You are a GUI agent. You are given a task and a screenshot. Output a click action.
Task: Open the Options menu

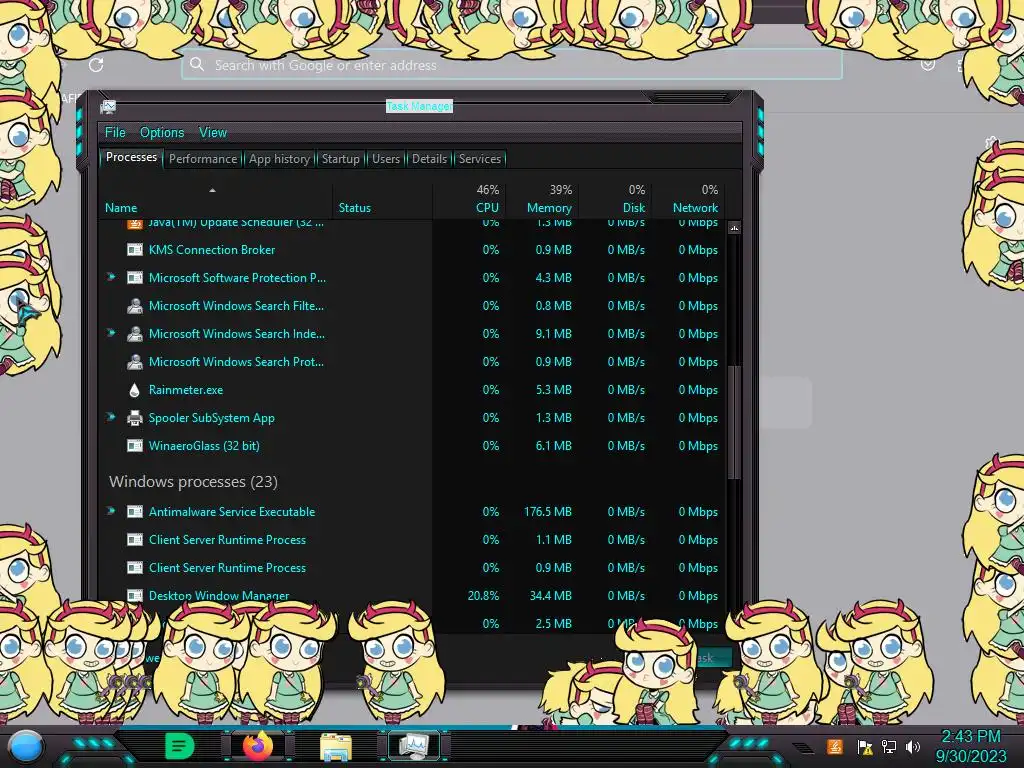[x=162, y=133]
